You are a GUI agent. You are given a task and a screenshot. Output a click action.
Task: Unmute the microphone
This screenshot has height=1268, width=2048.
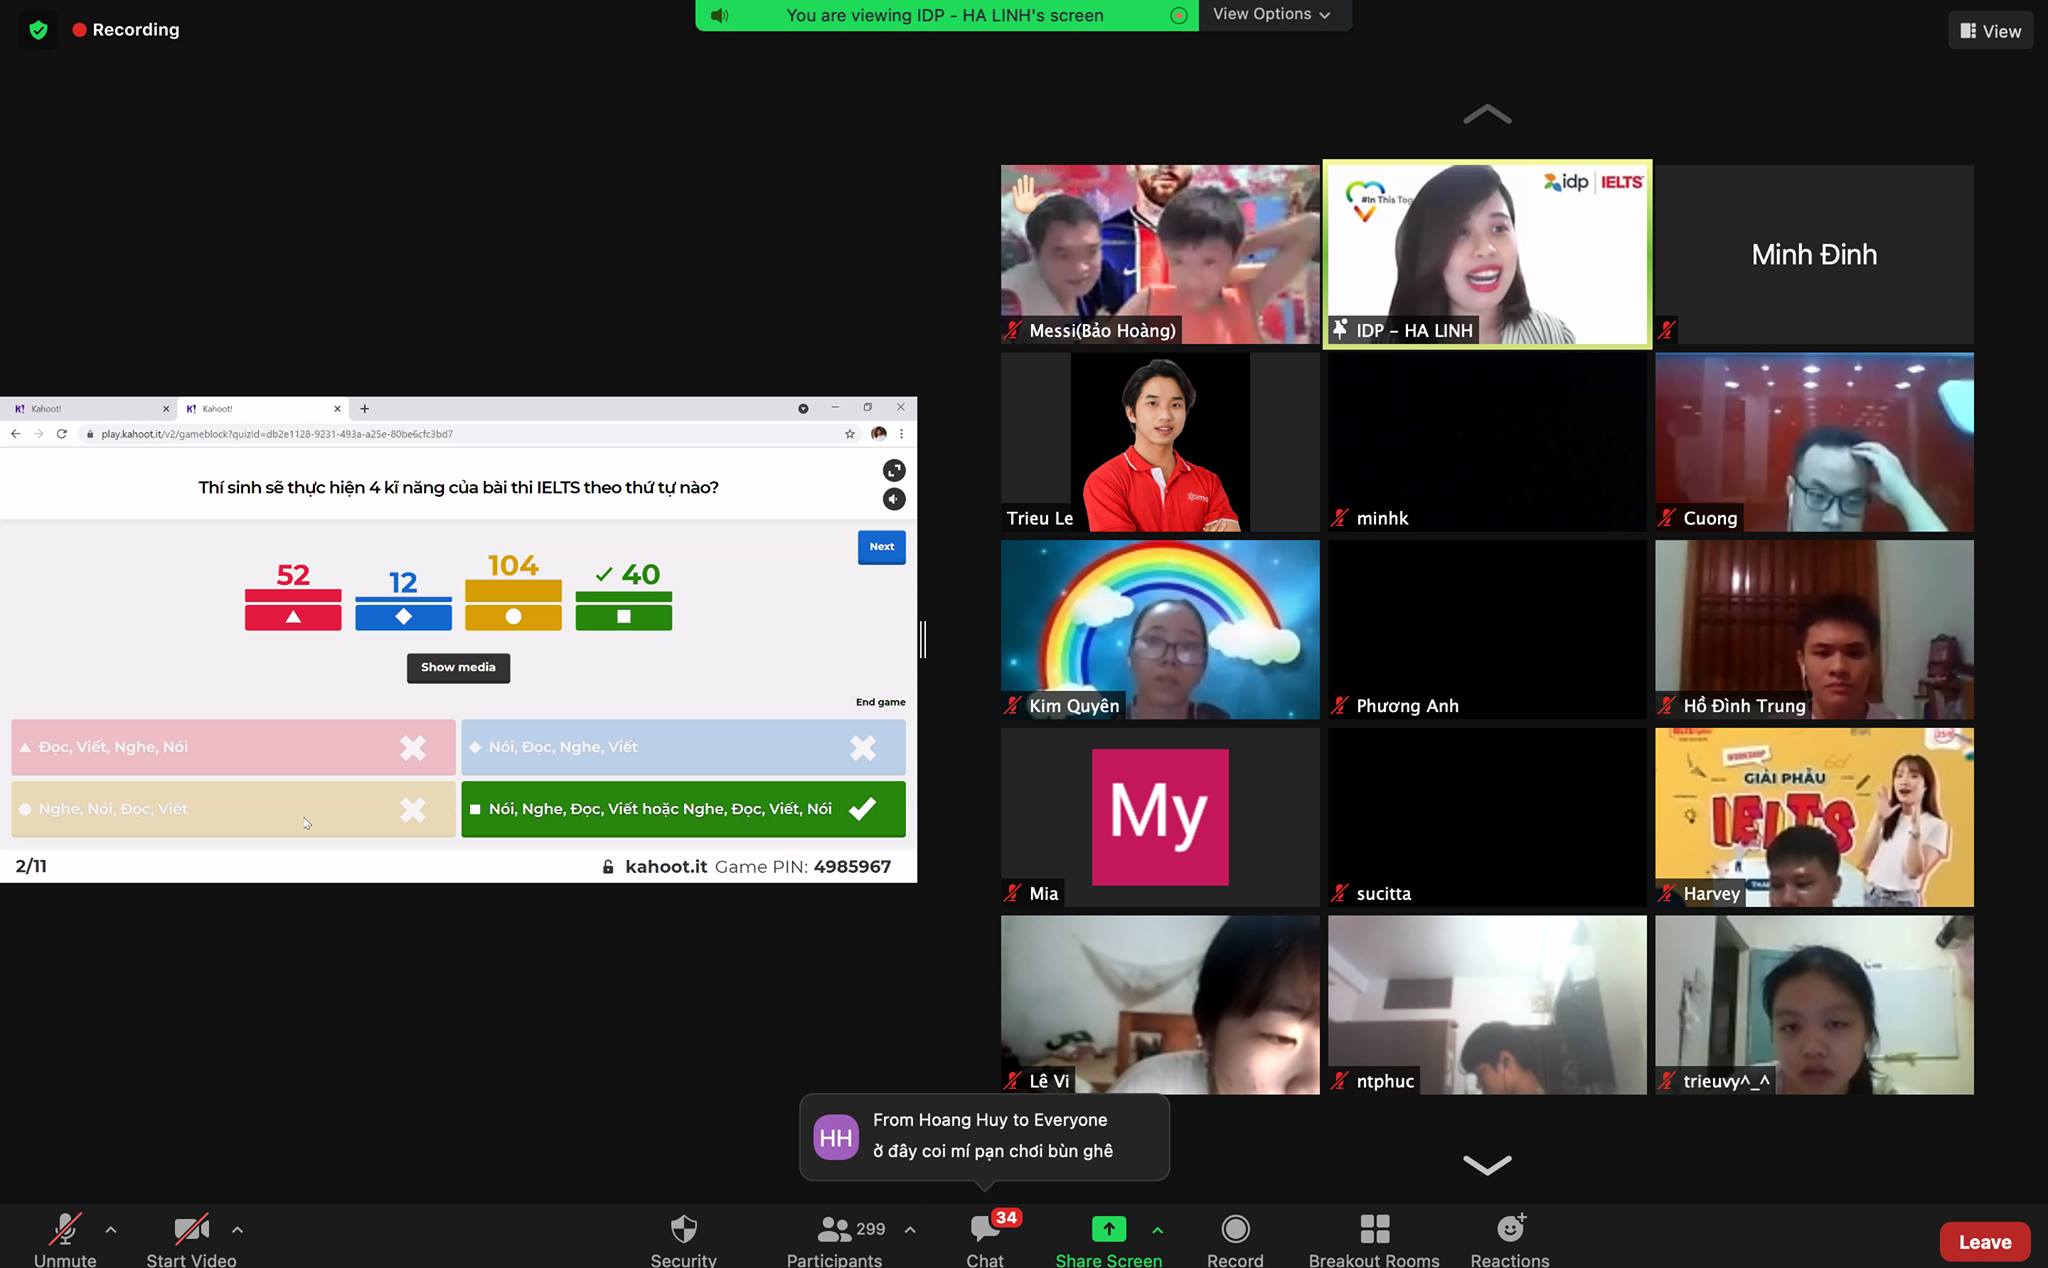pos(65,1229)
